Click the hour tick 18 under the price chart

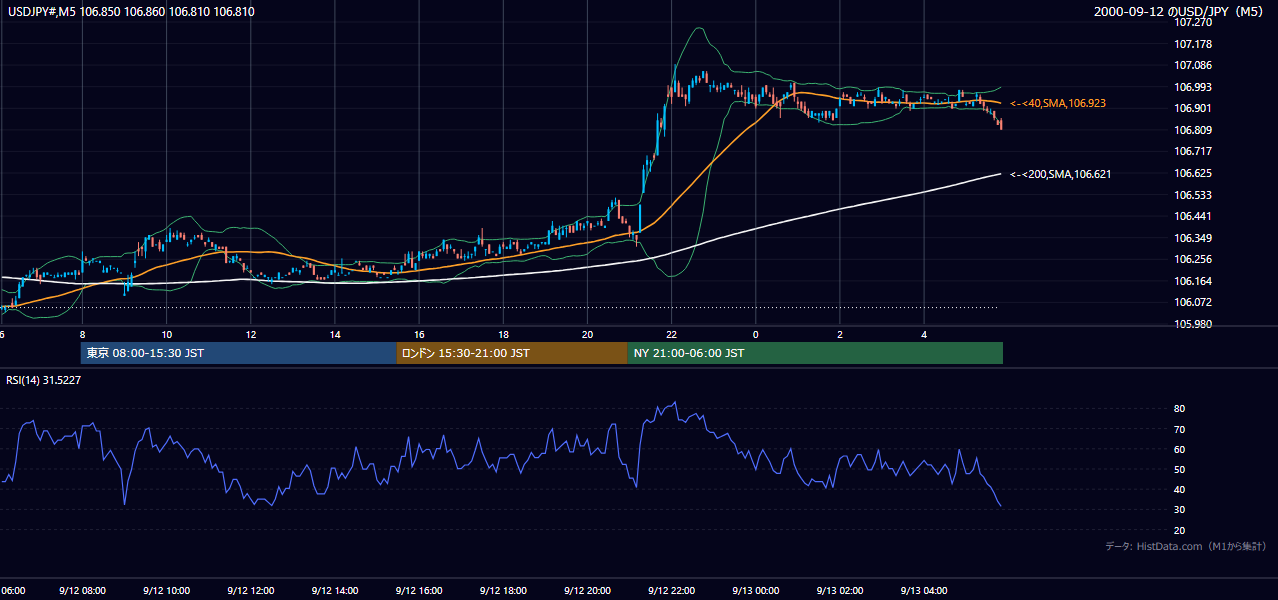503,334
